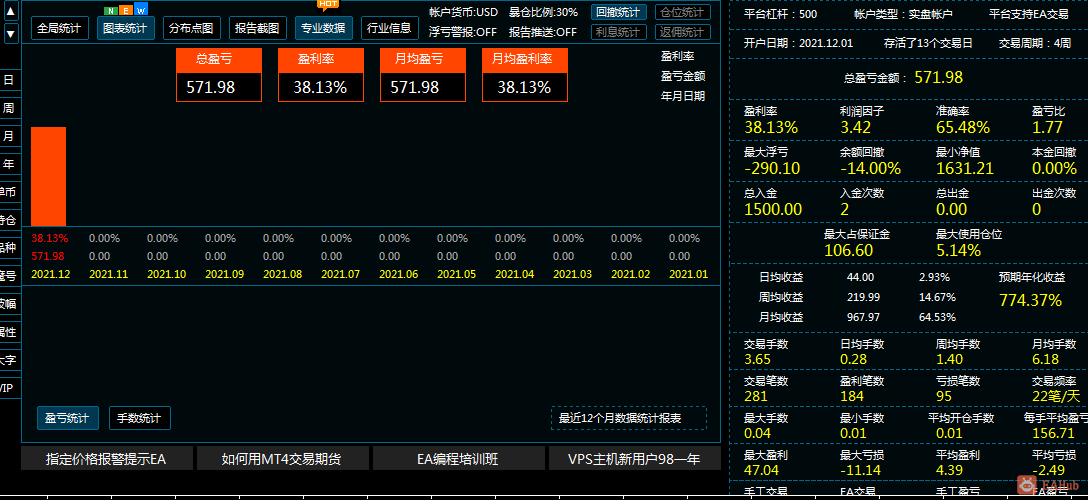The height and width of the screenshot is (500, 1088).
Task: Open the 指定价格报警提示EA link
Action: click(107, 459)
